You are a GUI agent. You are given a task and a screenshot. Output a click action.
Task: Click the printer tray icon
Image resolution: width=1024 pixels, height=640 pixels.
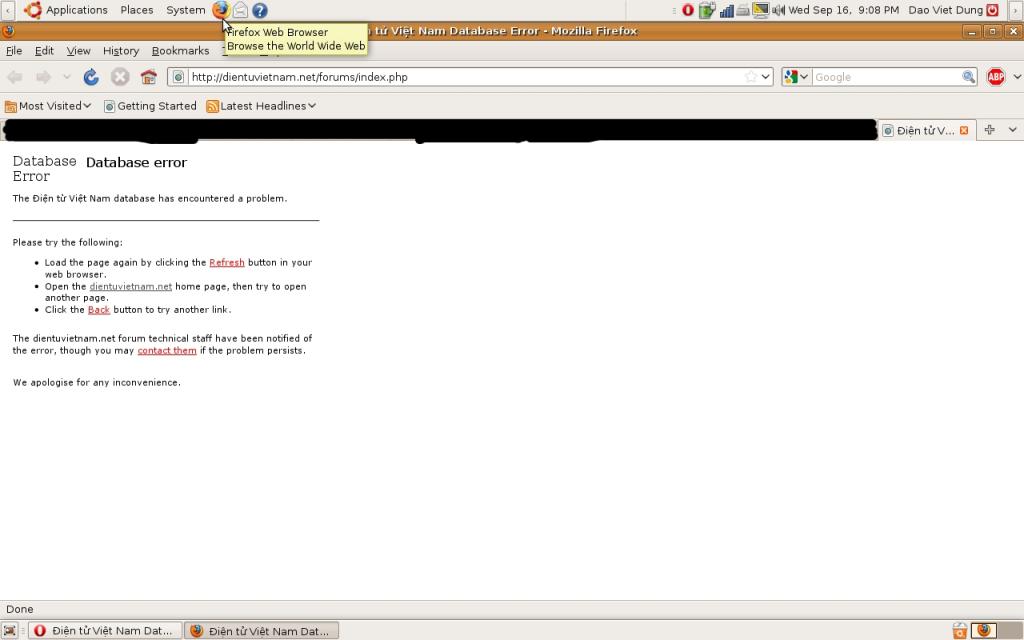point(743,10)
